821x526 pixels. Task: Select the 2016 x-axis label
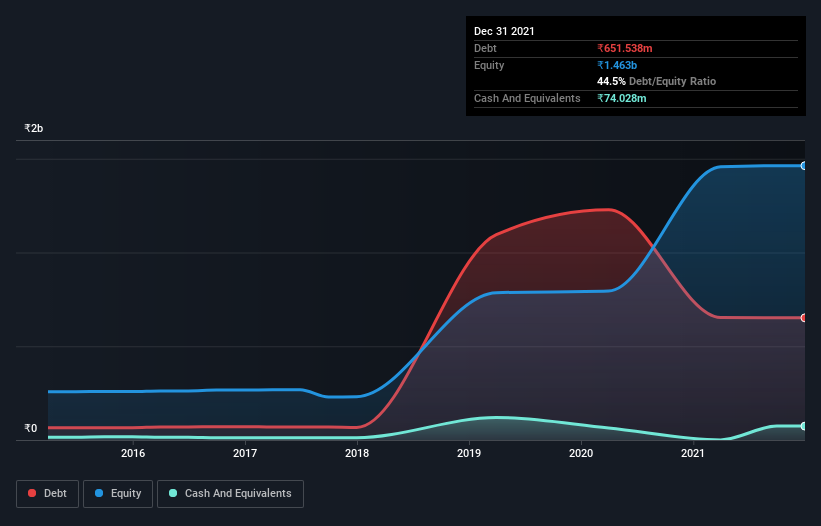point(133,453)
